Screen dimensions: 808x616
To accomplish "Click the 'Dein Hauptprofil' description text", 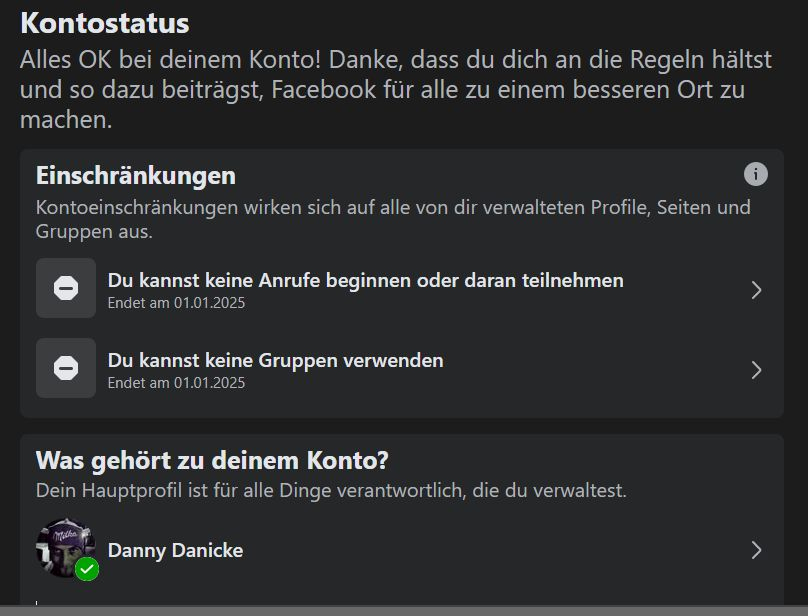I will [x=331, y=491].
